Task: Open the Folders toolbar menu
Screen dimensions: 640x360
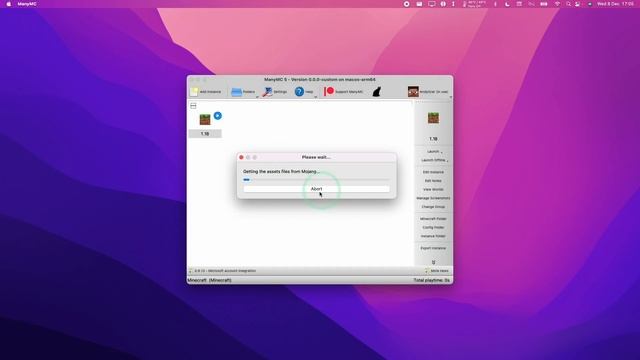Action: (243, 92)
